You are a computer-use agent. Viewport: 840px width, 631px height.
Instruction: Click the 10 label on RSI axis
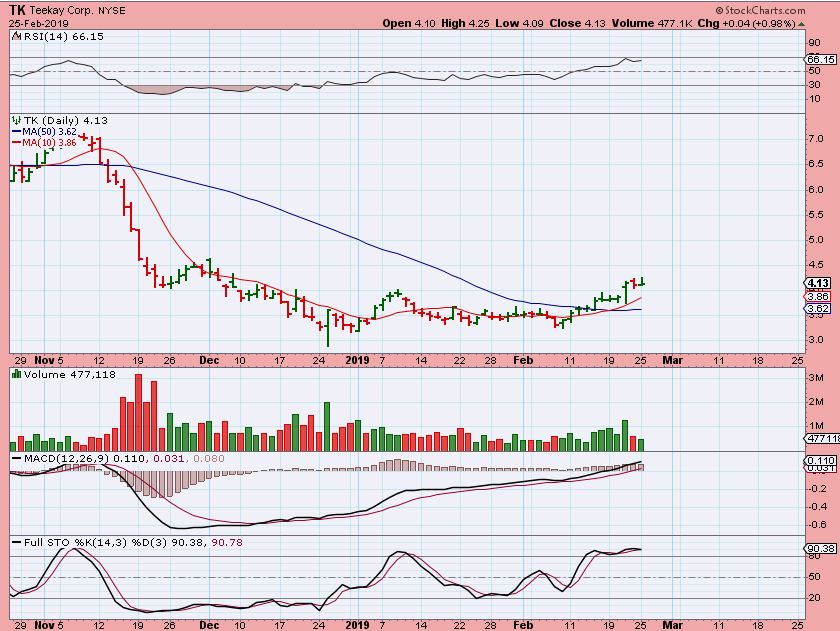point(814,99)
